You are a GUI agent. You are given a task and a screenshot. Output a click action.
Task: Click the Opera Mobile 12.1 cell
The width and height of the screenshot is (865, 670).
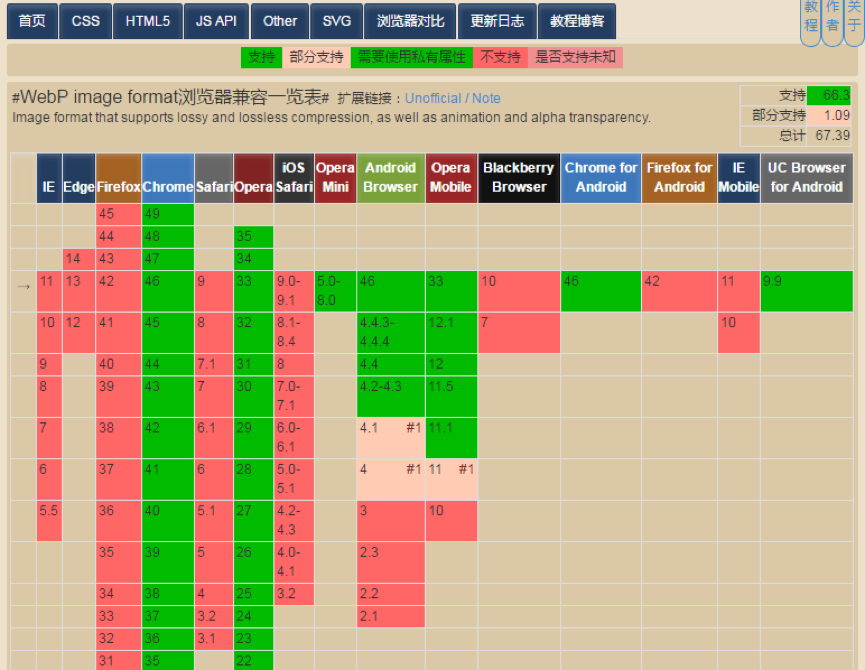[451, 332]
